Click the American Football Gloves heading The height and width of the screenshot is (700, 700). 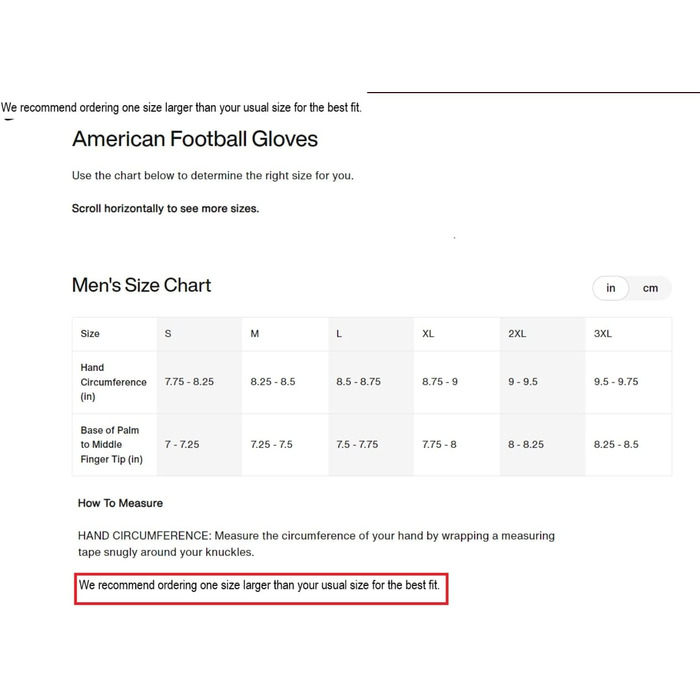point(195,139)
